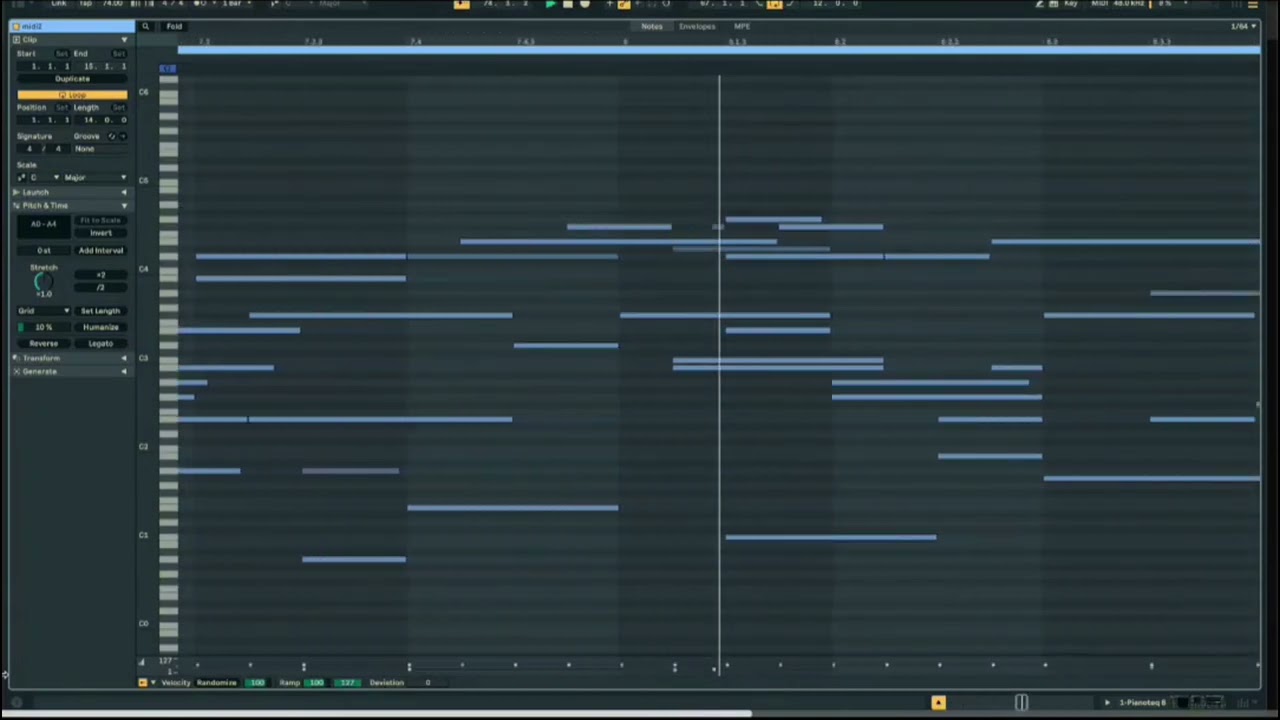Click Set next to Position
The height and width of the screenshot is (720, 1280).
pos(61,107)
